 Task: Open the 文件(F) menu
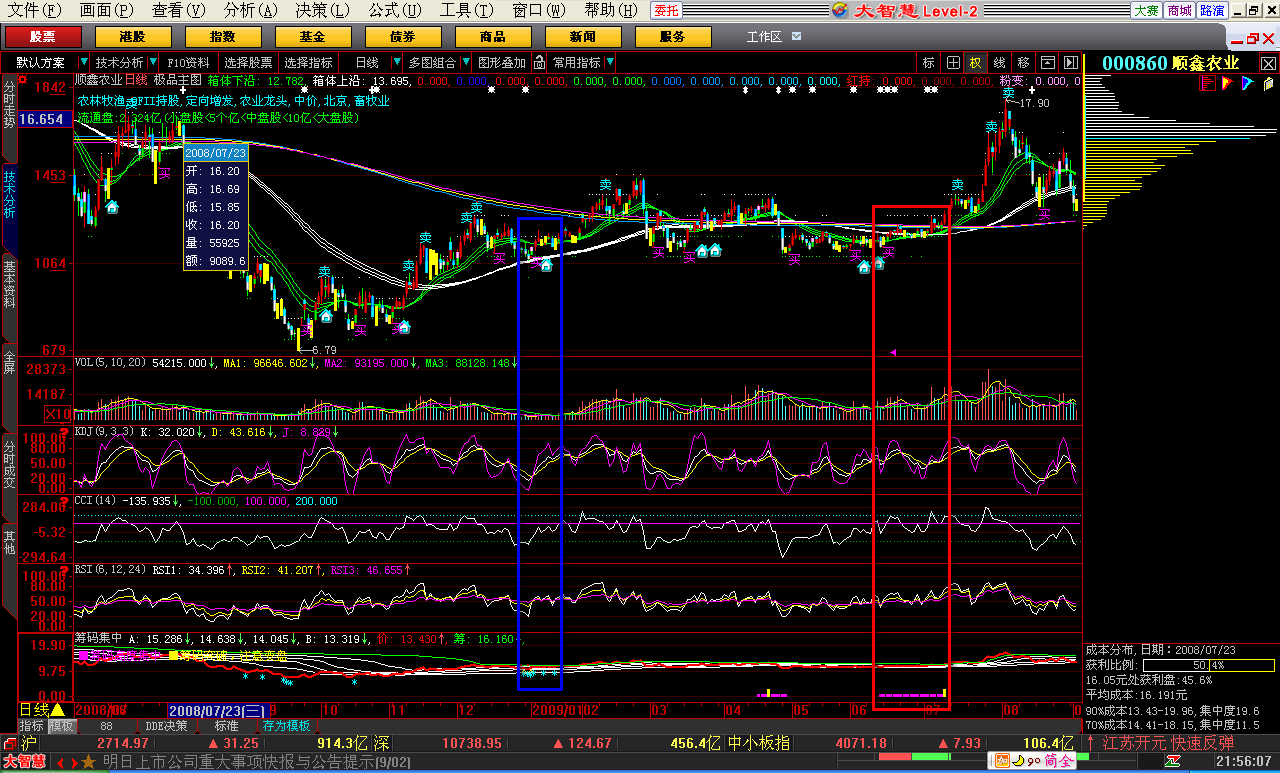pos(34,10)
